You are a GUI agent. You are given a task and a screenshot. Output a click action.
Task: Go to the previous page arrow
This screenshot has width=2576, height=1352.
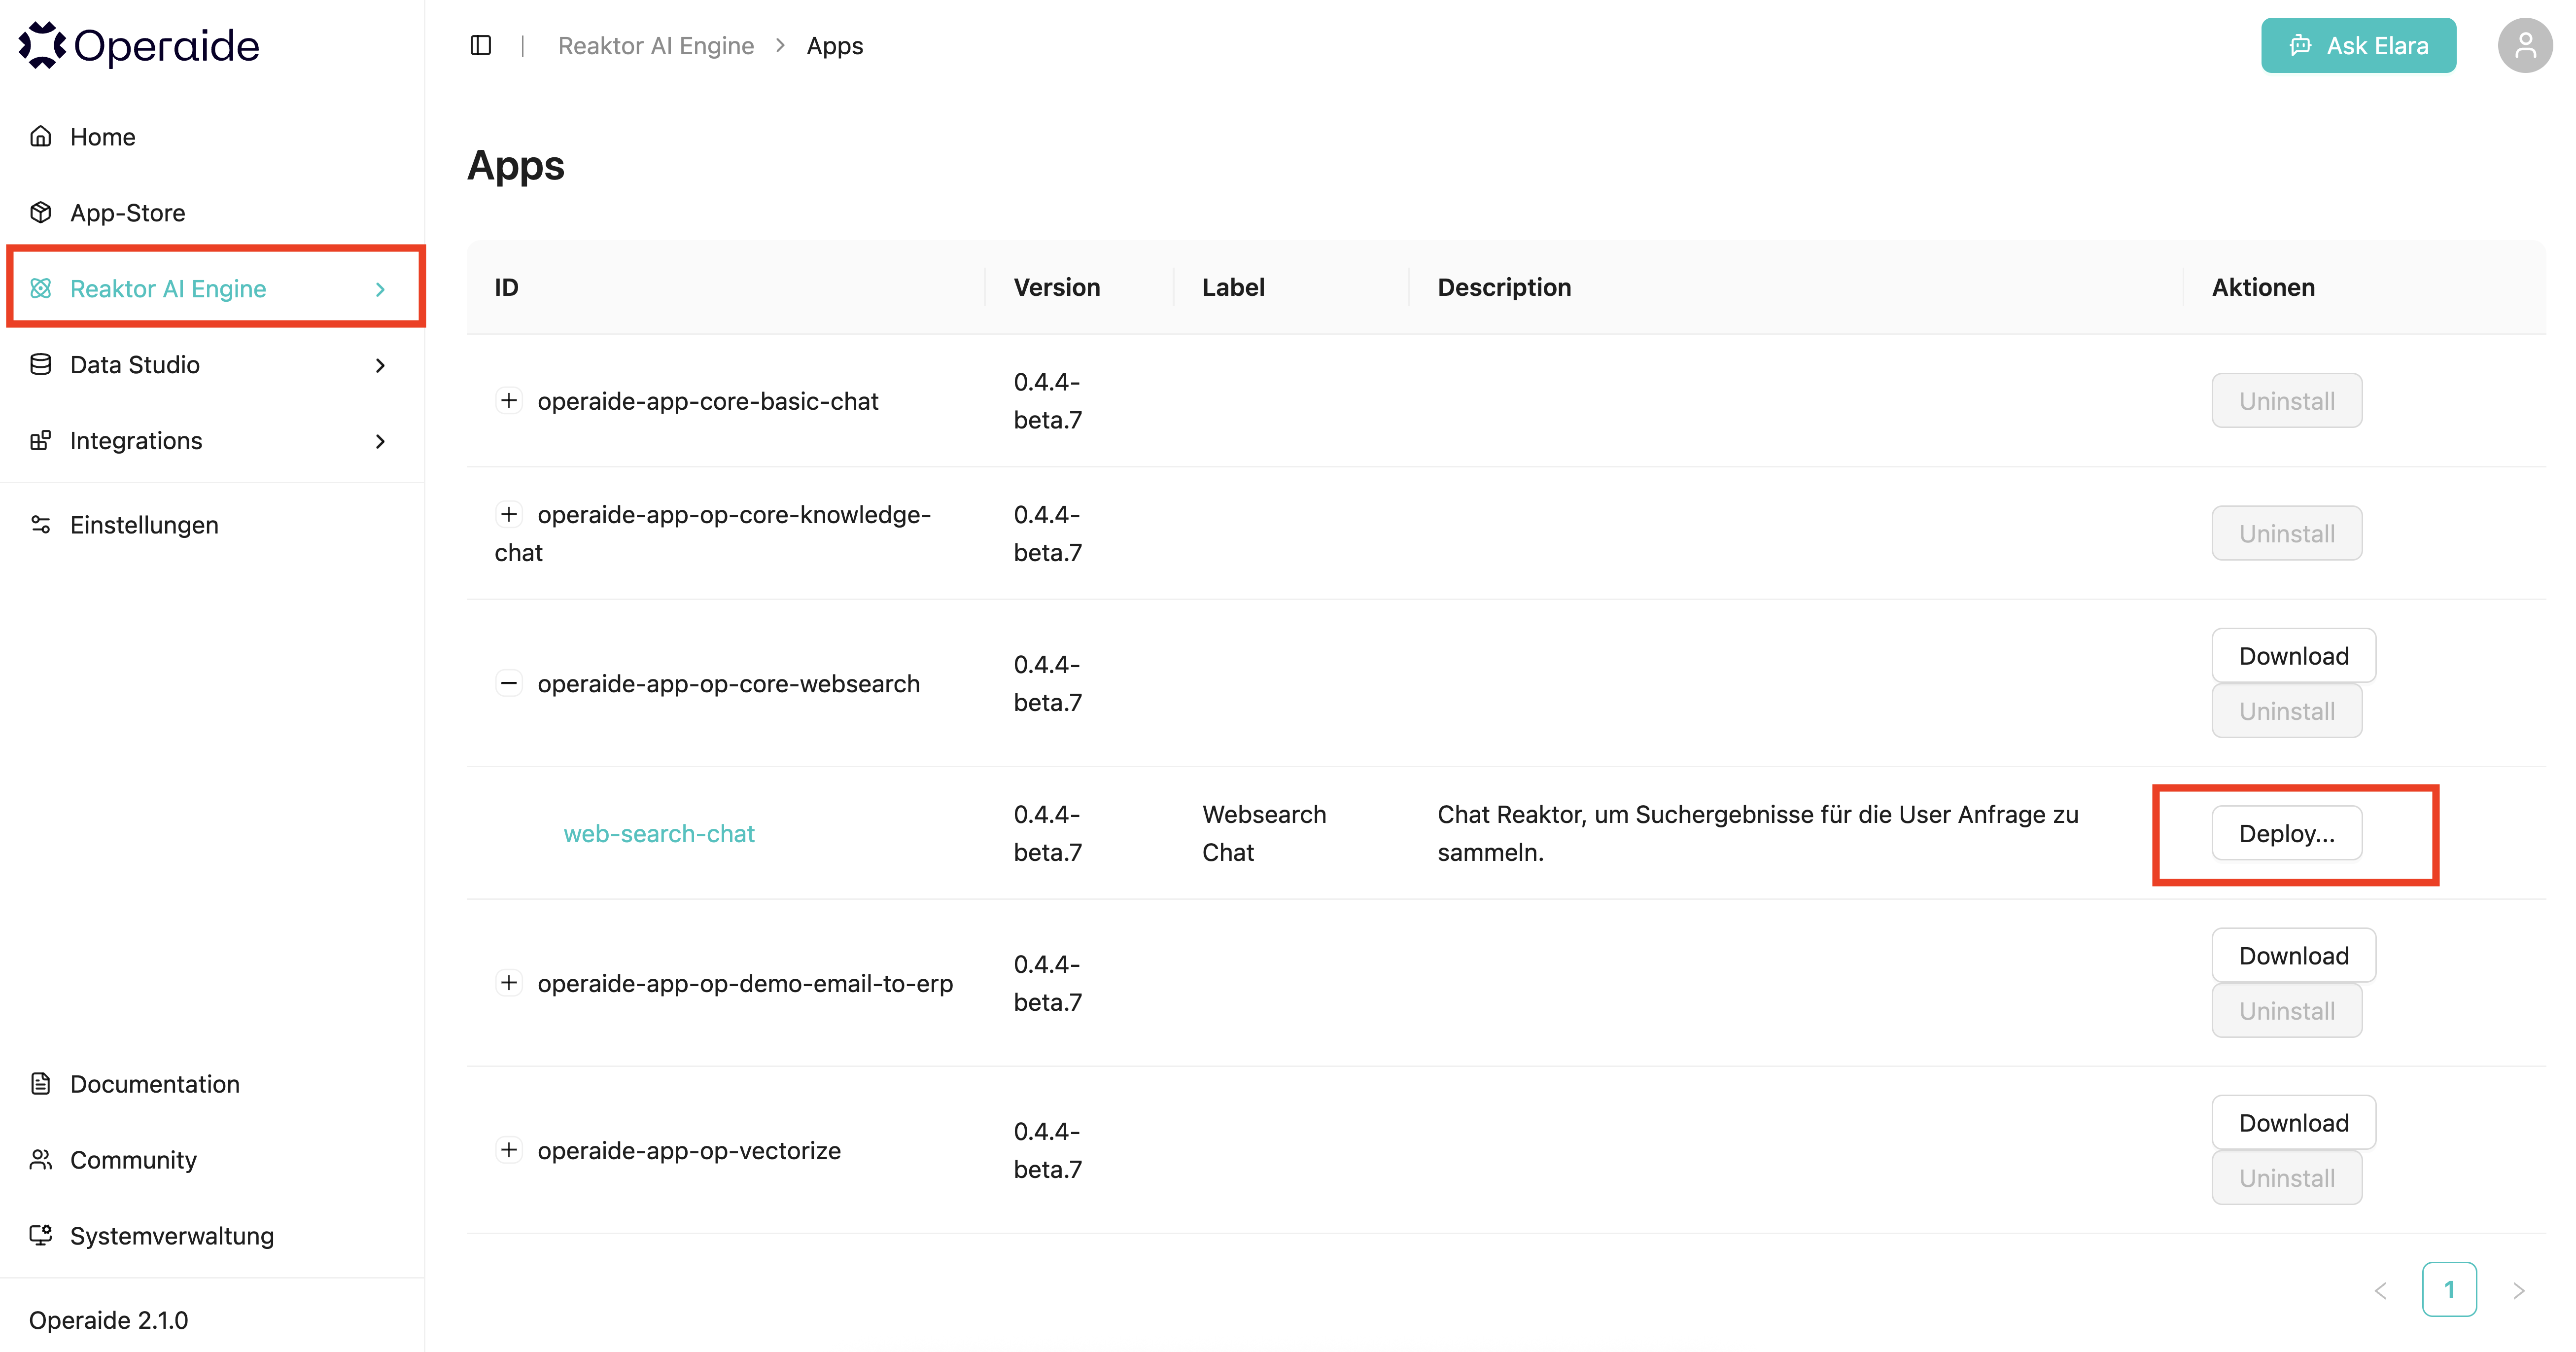point(2381,1290)
